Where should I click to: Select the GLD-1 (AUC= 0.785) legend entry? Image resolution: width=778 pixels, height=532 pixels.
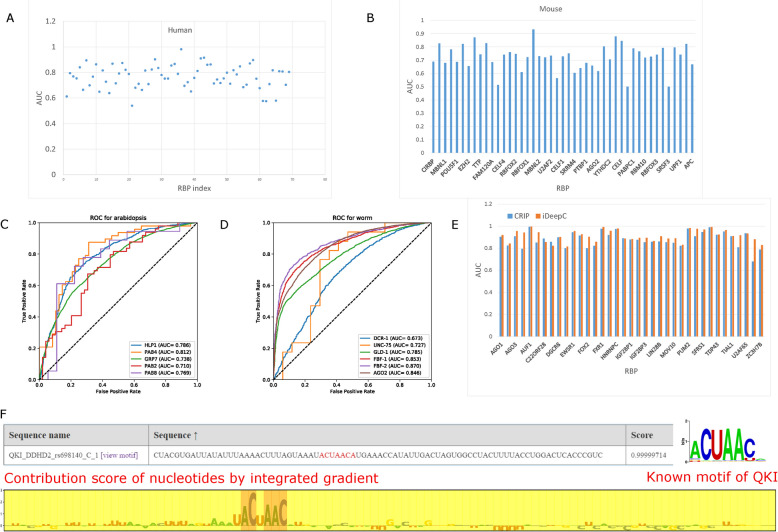pos(393,352)
